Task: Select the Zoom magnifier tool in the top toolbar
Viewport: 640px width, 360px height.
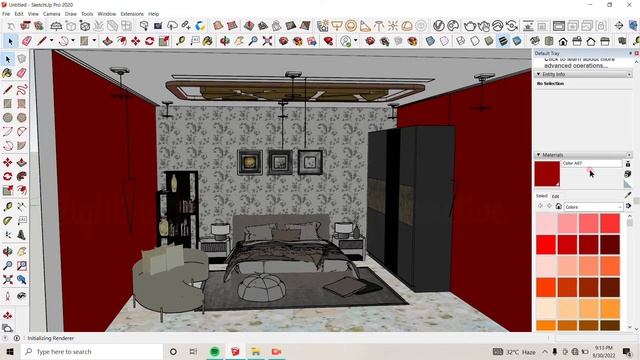Action: click(253, 41)
